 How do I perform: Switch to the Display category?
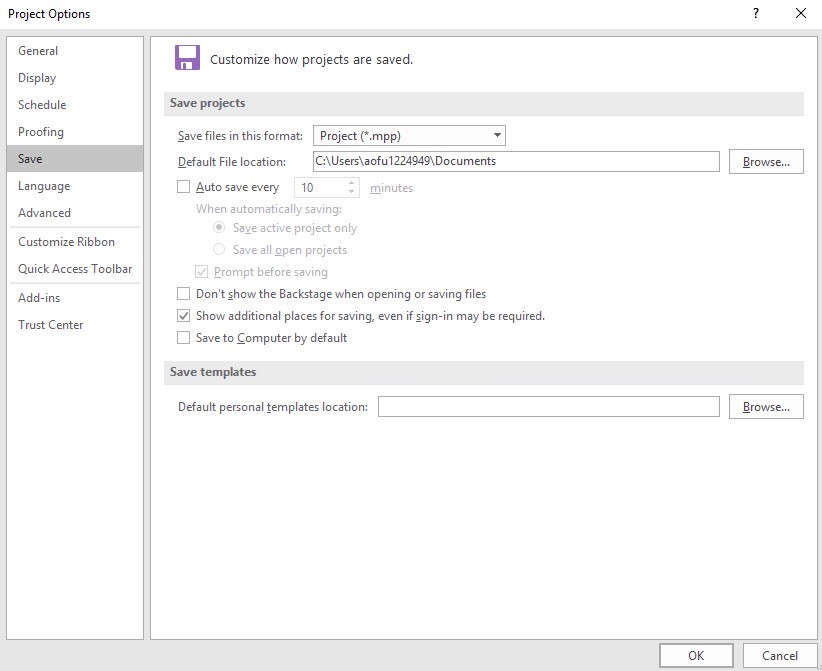(74, 78)
